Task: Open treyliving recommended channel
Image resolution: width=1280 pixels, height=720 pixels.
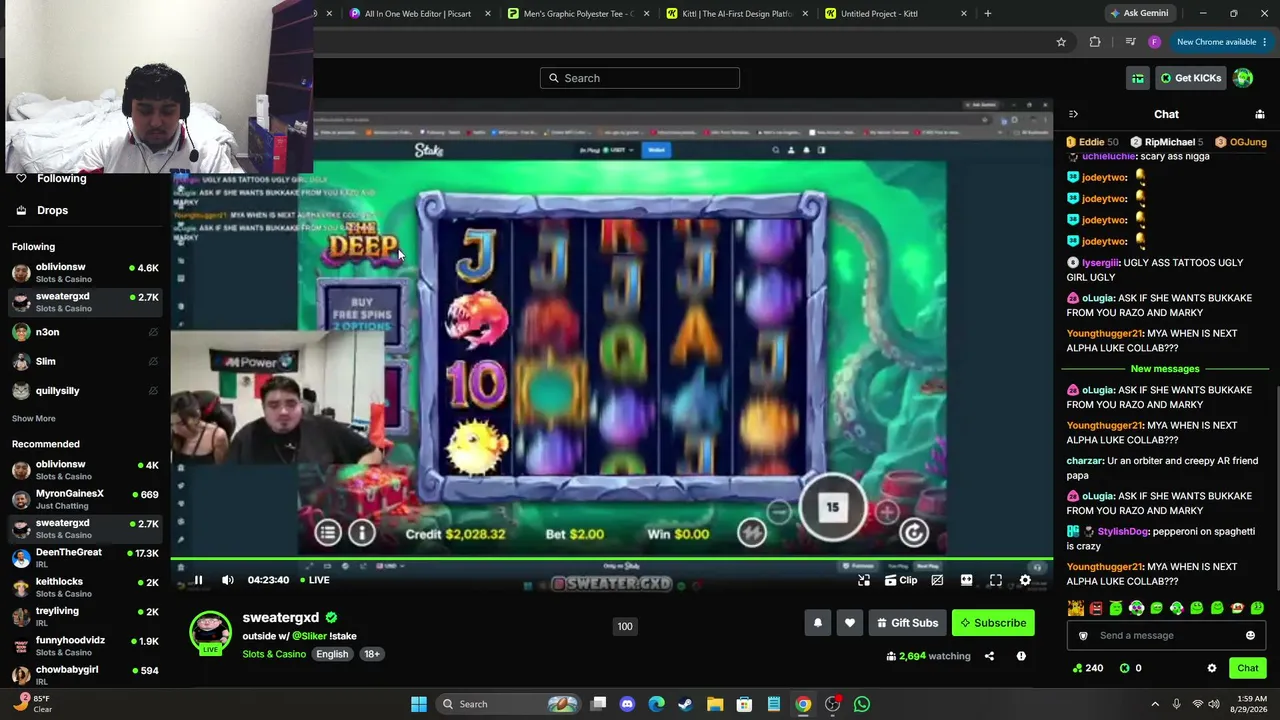Action: [x=85, y=616]
